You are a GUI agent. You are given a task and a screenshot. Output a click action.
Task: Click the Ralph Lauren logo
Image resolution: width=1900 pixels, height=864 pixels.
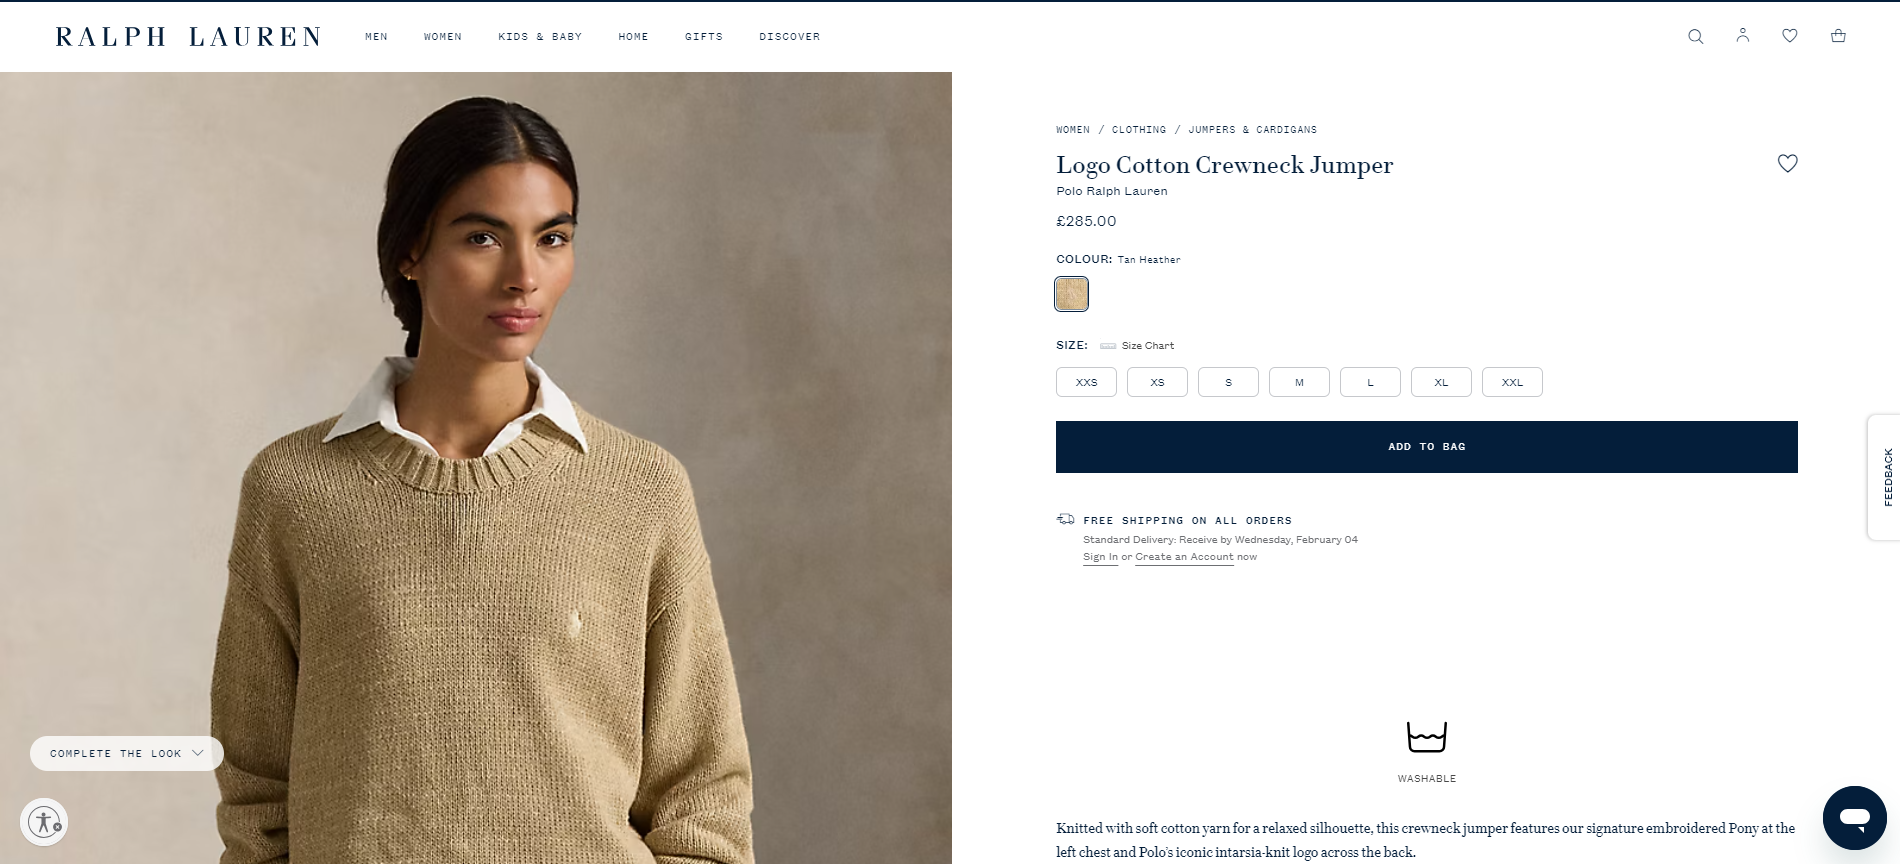point(188,37)
